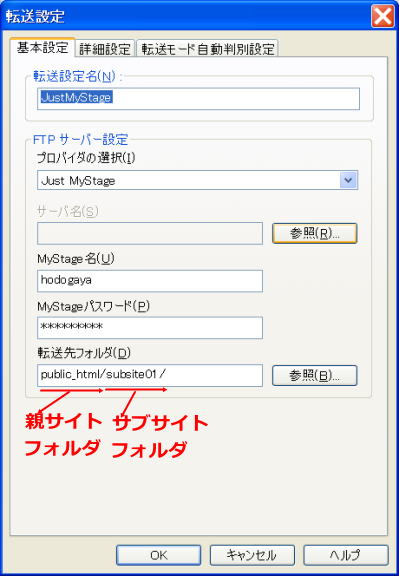Select the 基本設定 tab
Viewport: 399px width, 576px height.
[43, 47]
